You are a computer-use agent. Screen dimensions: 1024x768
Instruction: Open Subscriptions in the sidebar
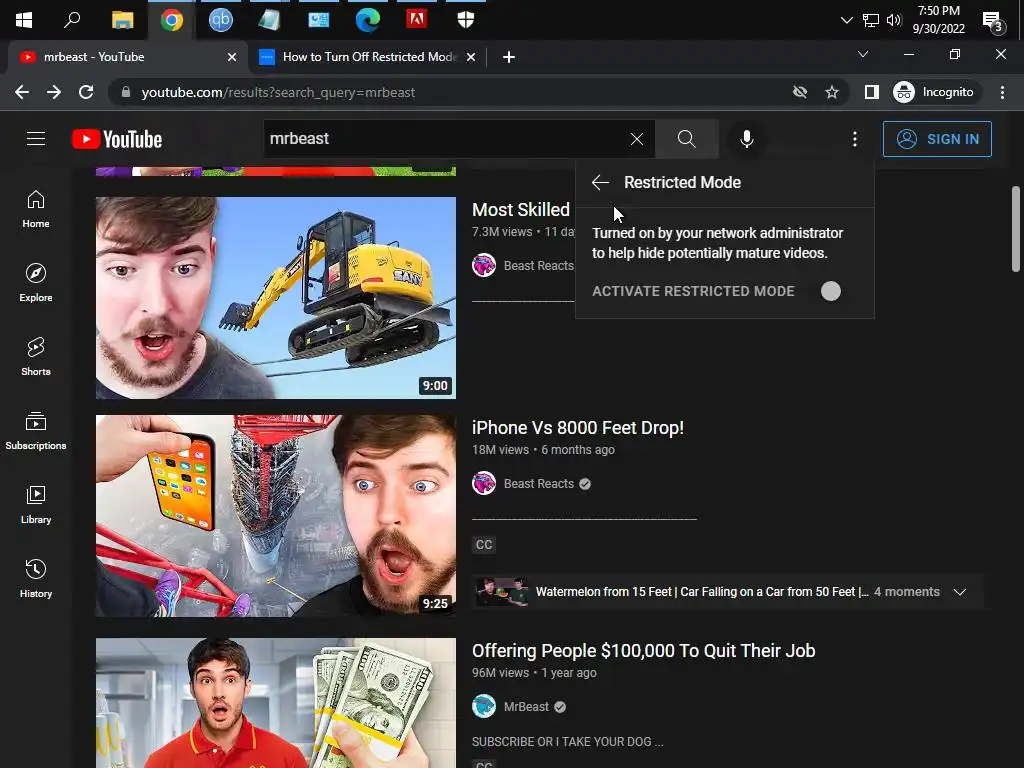click(36, 430)
